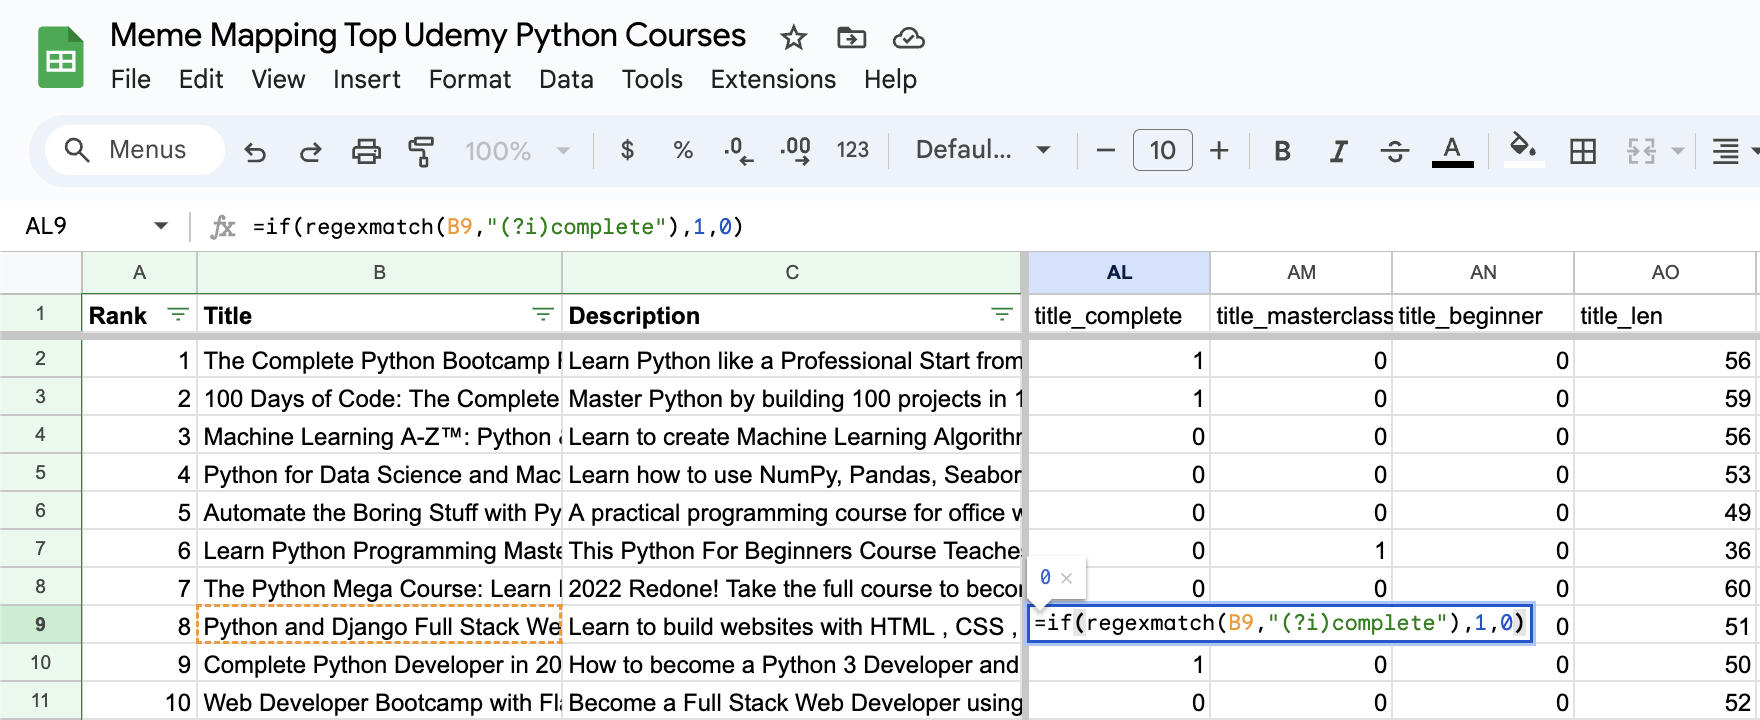Increase decimal places

(796, 150)
